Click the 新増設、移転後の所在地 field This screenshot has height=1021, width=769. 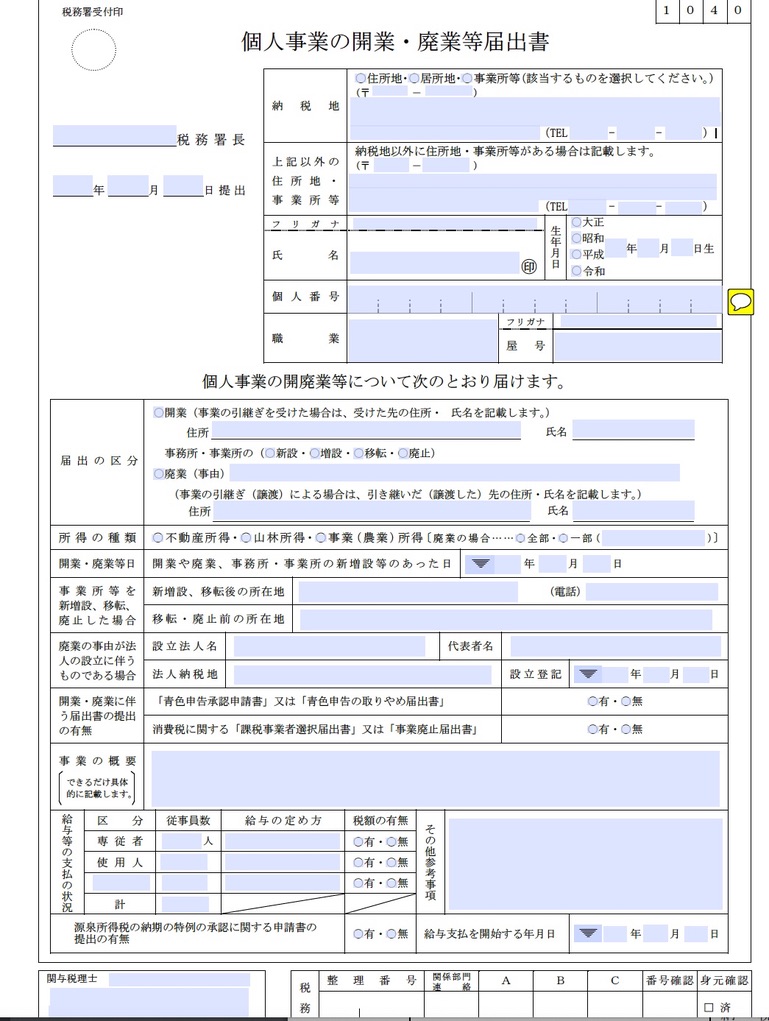[x=408, y=592]
